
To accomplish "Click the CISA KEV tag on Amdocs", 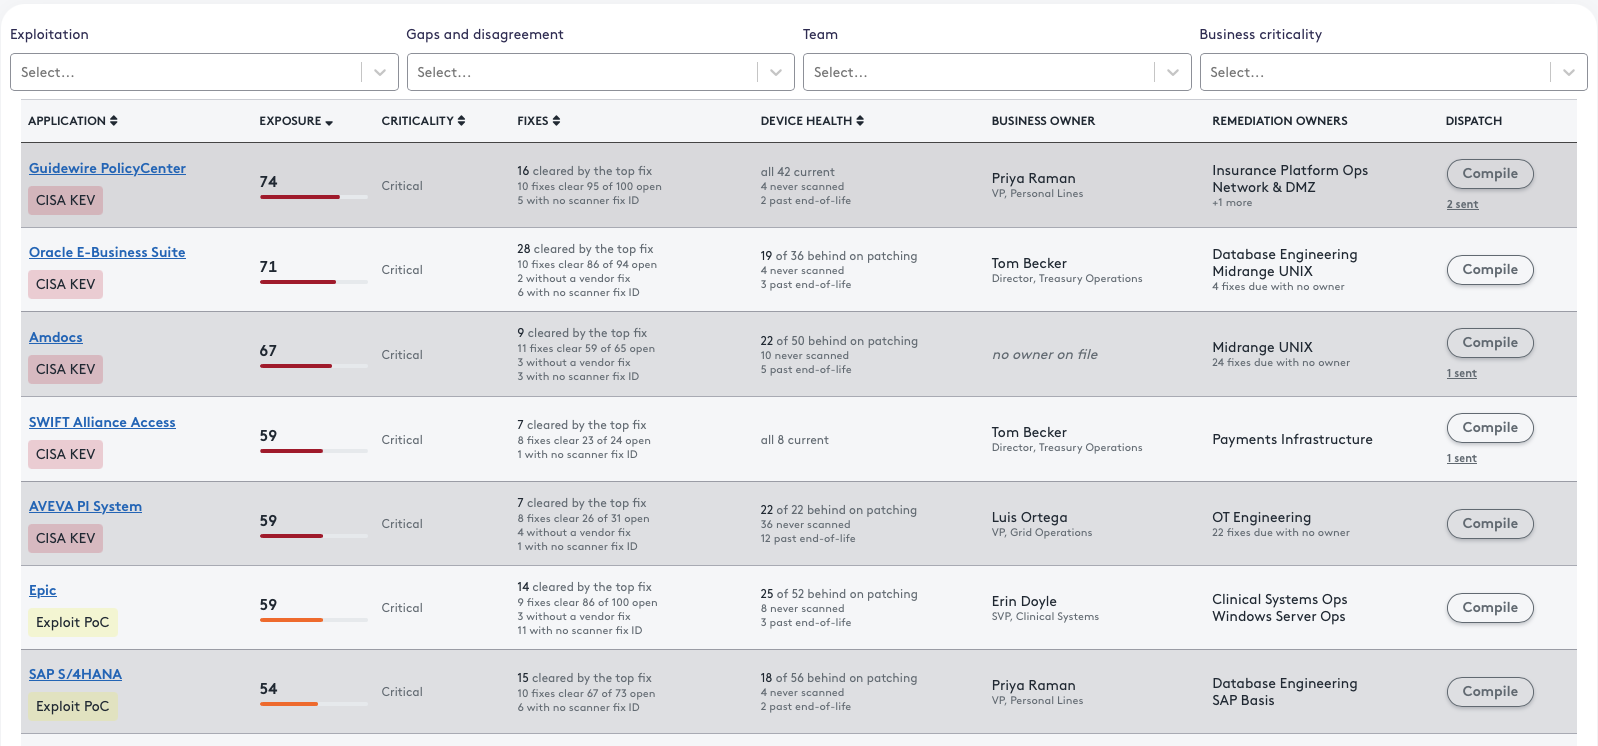I will 66,369.
